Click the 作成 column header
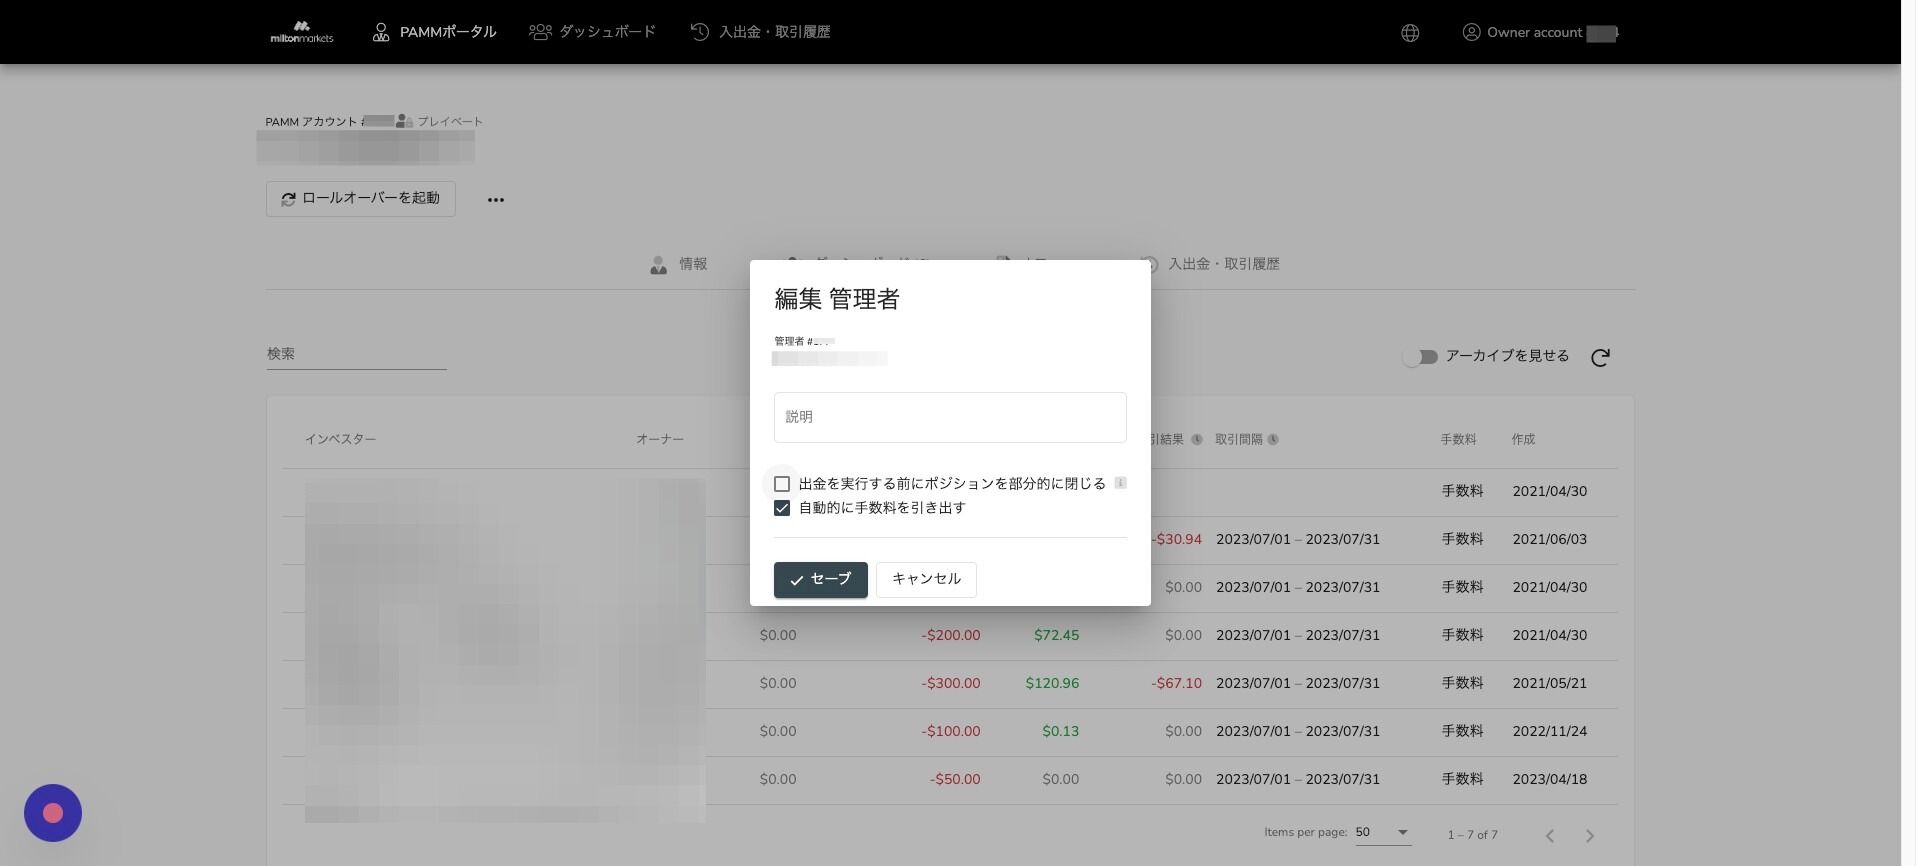The width and height of the screenshot is (1916, 866). pyautogui.click(x=1523, y=440)
